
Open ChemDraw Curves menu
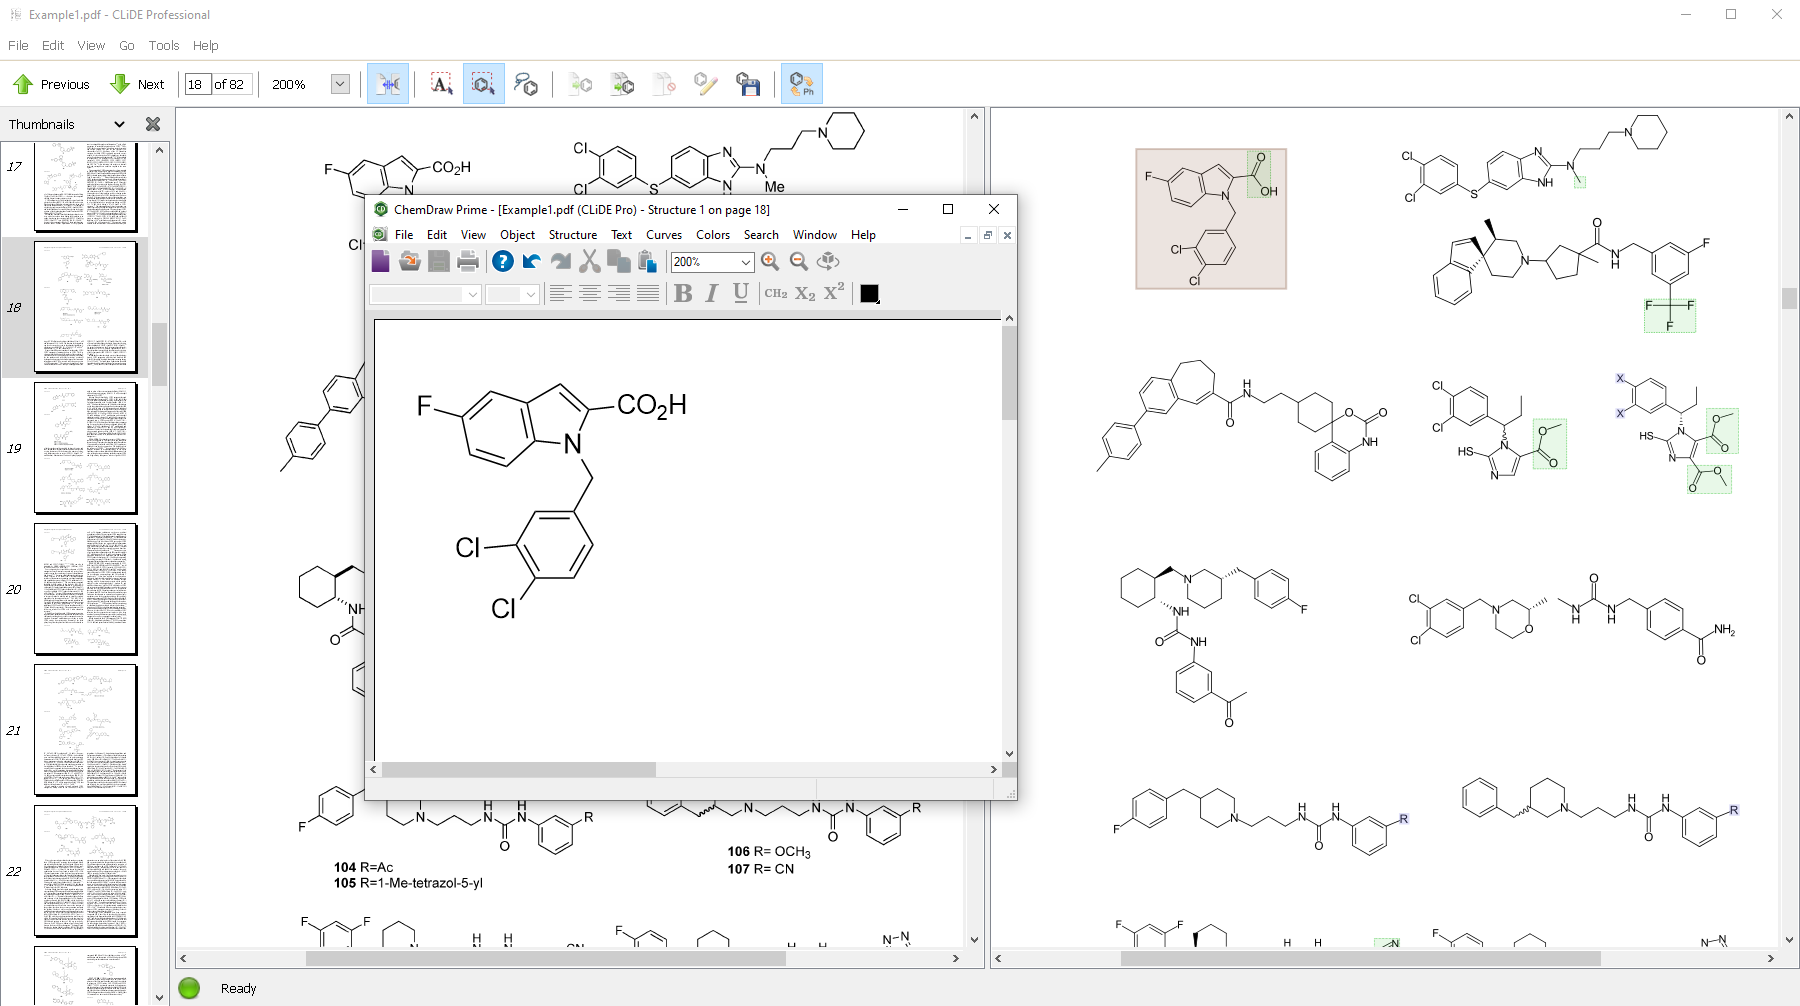pyautogui.click(x=664, y=235)
